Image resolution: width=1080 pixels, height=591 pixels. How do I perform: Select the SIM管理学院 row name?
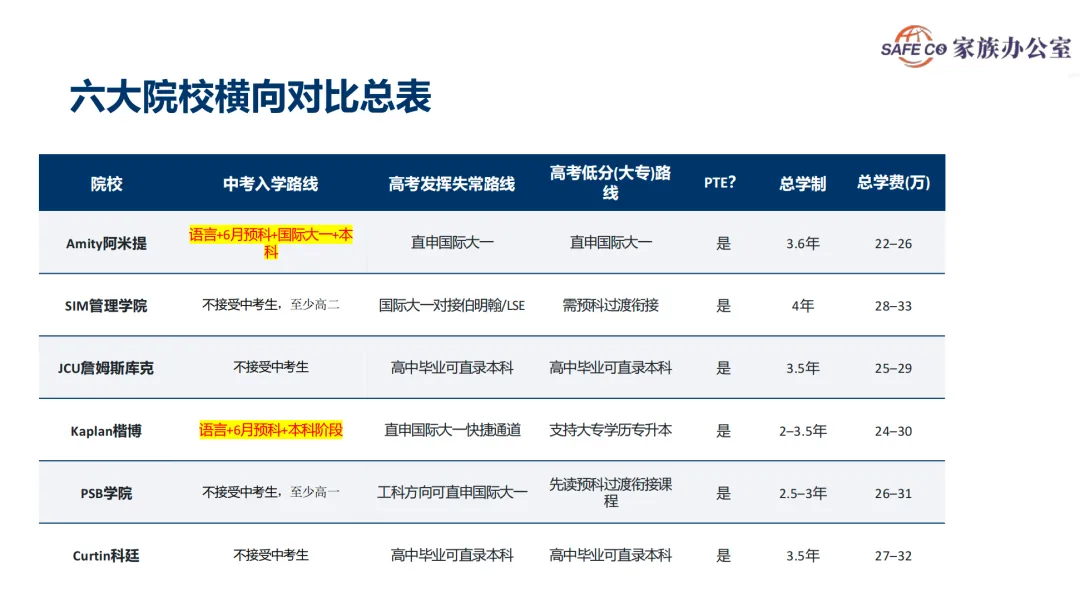106,306
